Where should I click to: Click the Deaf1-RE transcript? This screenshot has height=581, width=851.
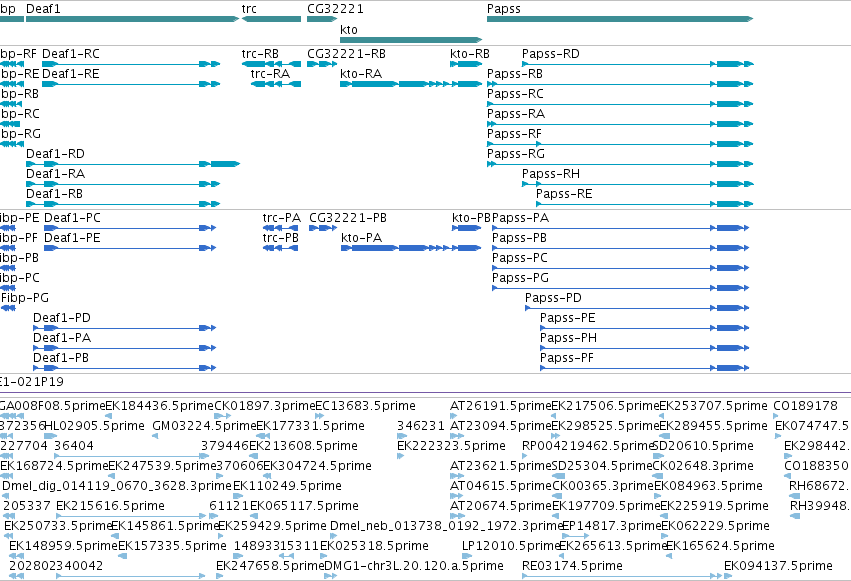[x=131, y=84]
